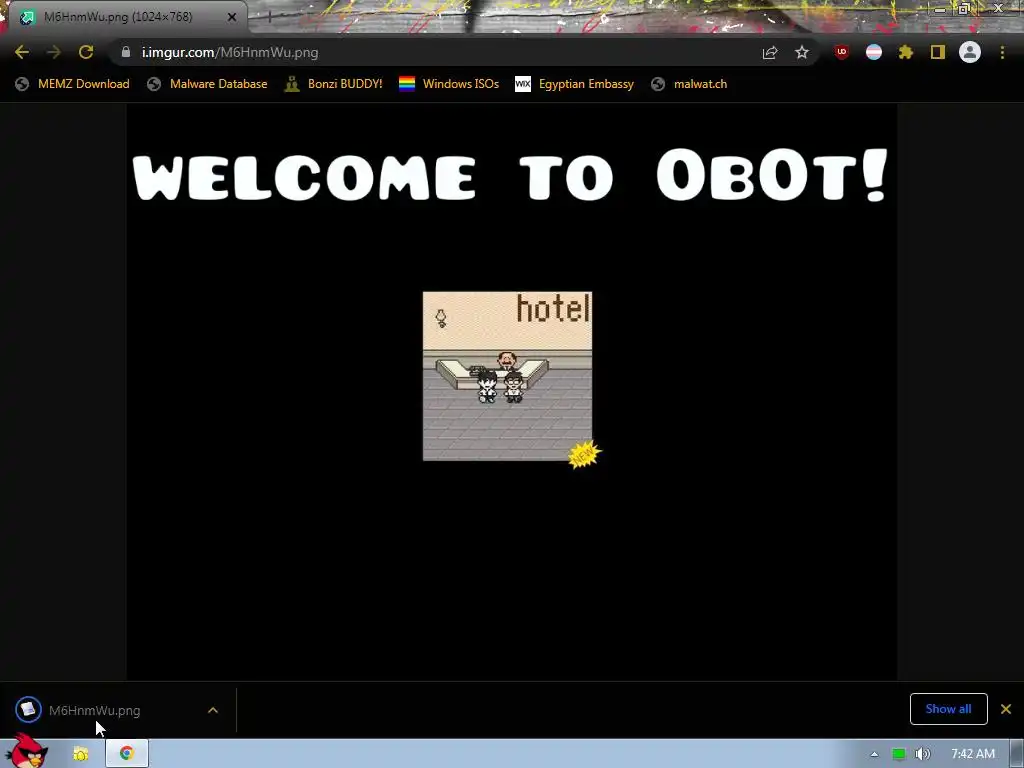Open a new tab with the plus button
Screen dimensions: 1024x768
(x=269, y=17)
